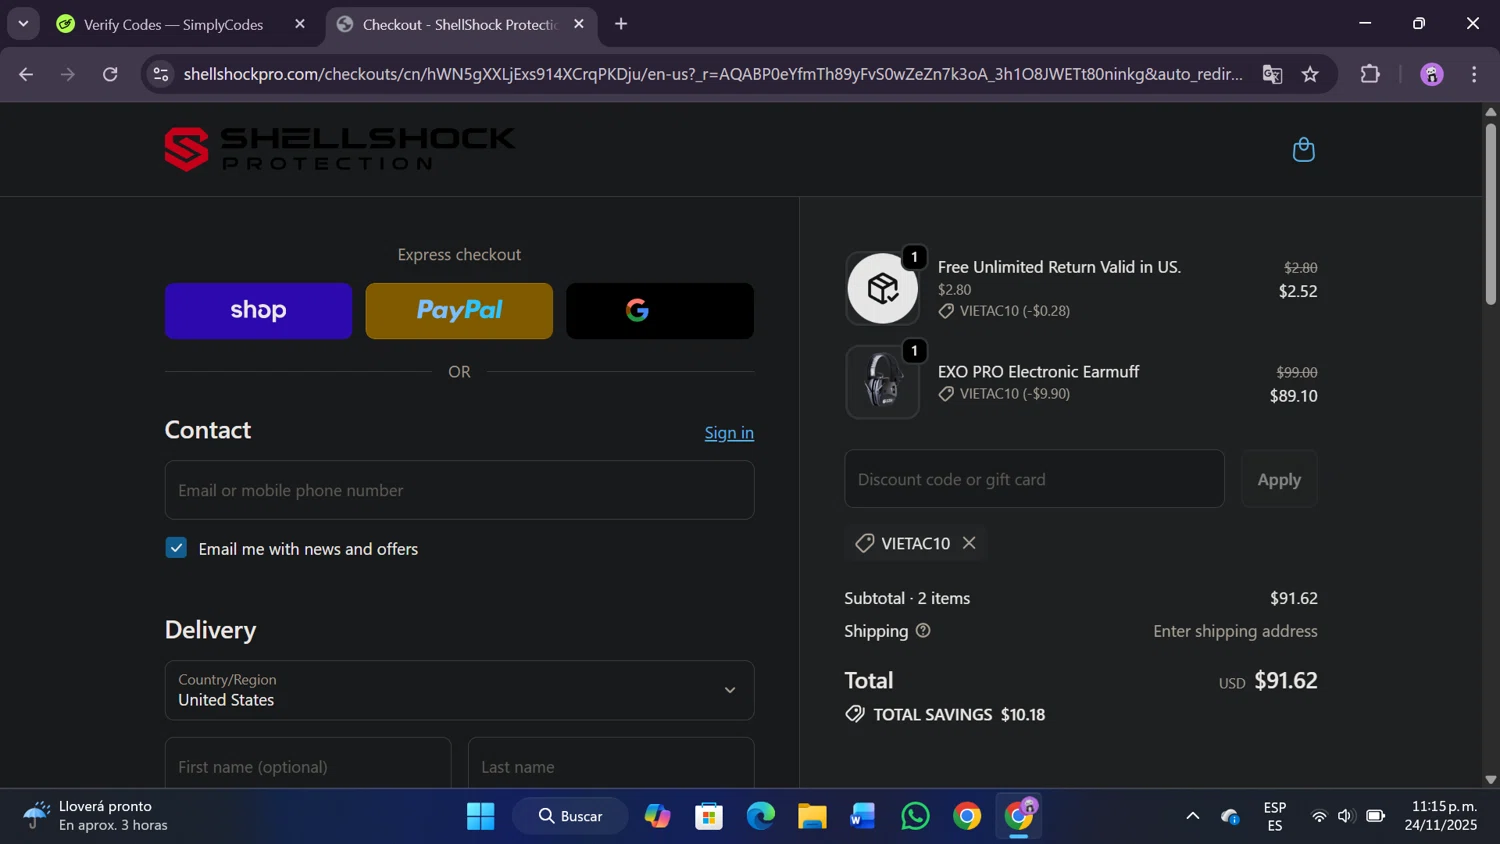1500x844 pixels.
Task: Apply the discount code
Action: [x=1279, y=479]
